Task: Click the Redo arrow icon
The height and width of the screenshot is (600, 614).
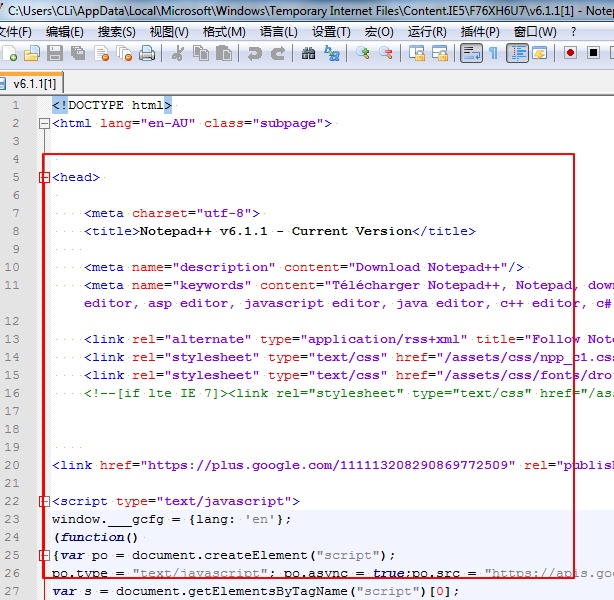Action: [278, 53]
